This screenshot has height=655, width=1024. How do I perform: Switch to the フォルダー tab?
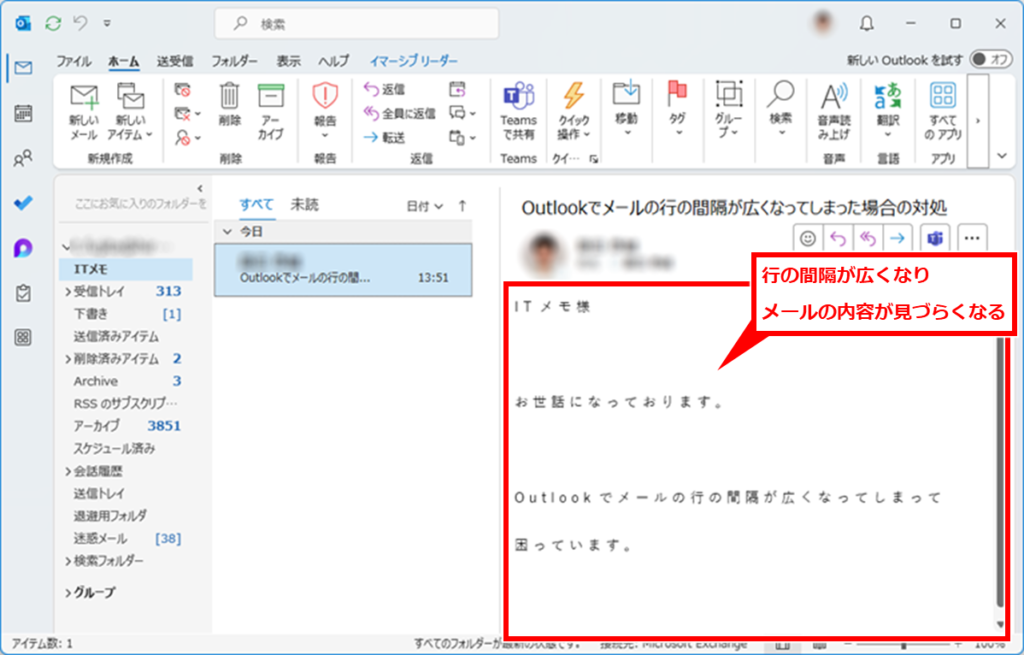click(234, 61)
